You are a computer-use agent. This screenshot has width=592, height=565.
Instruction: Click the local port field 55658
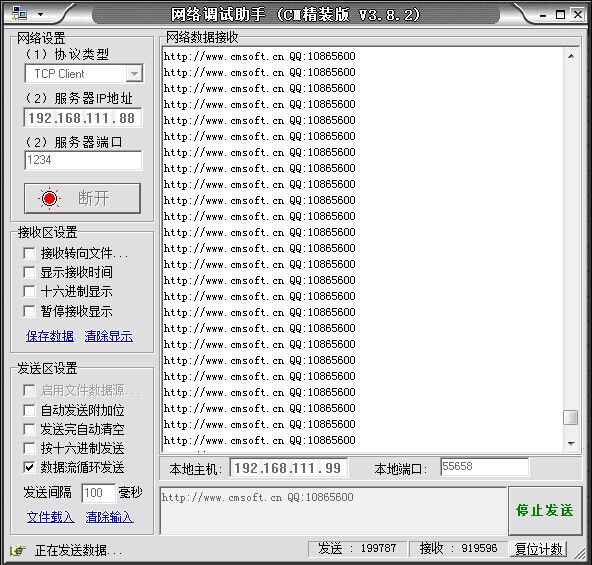pos(484,467)
